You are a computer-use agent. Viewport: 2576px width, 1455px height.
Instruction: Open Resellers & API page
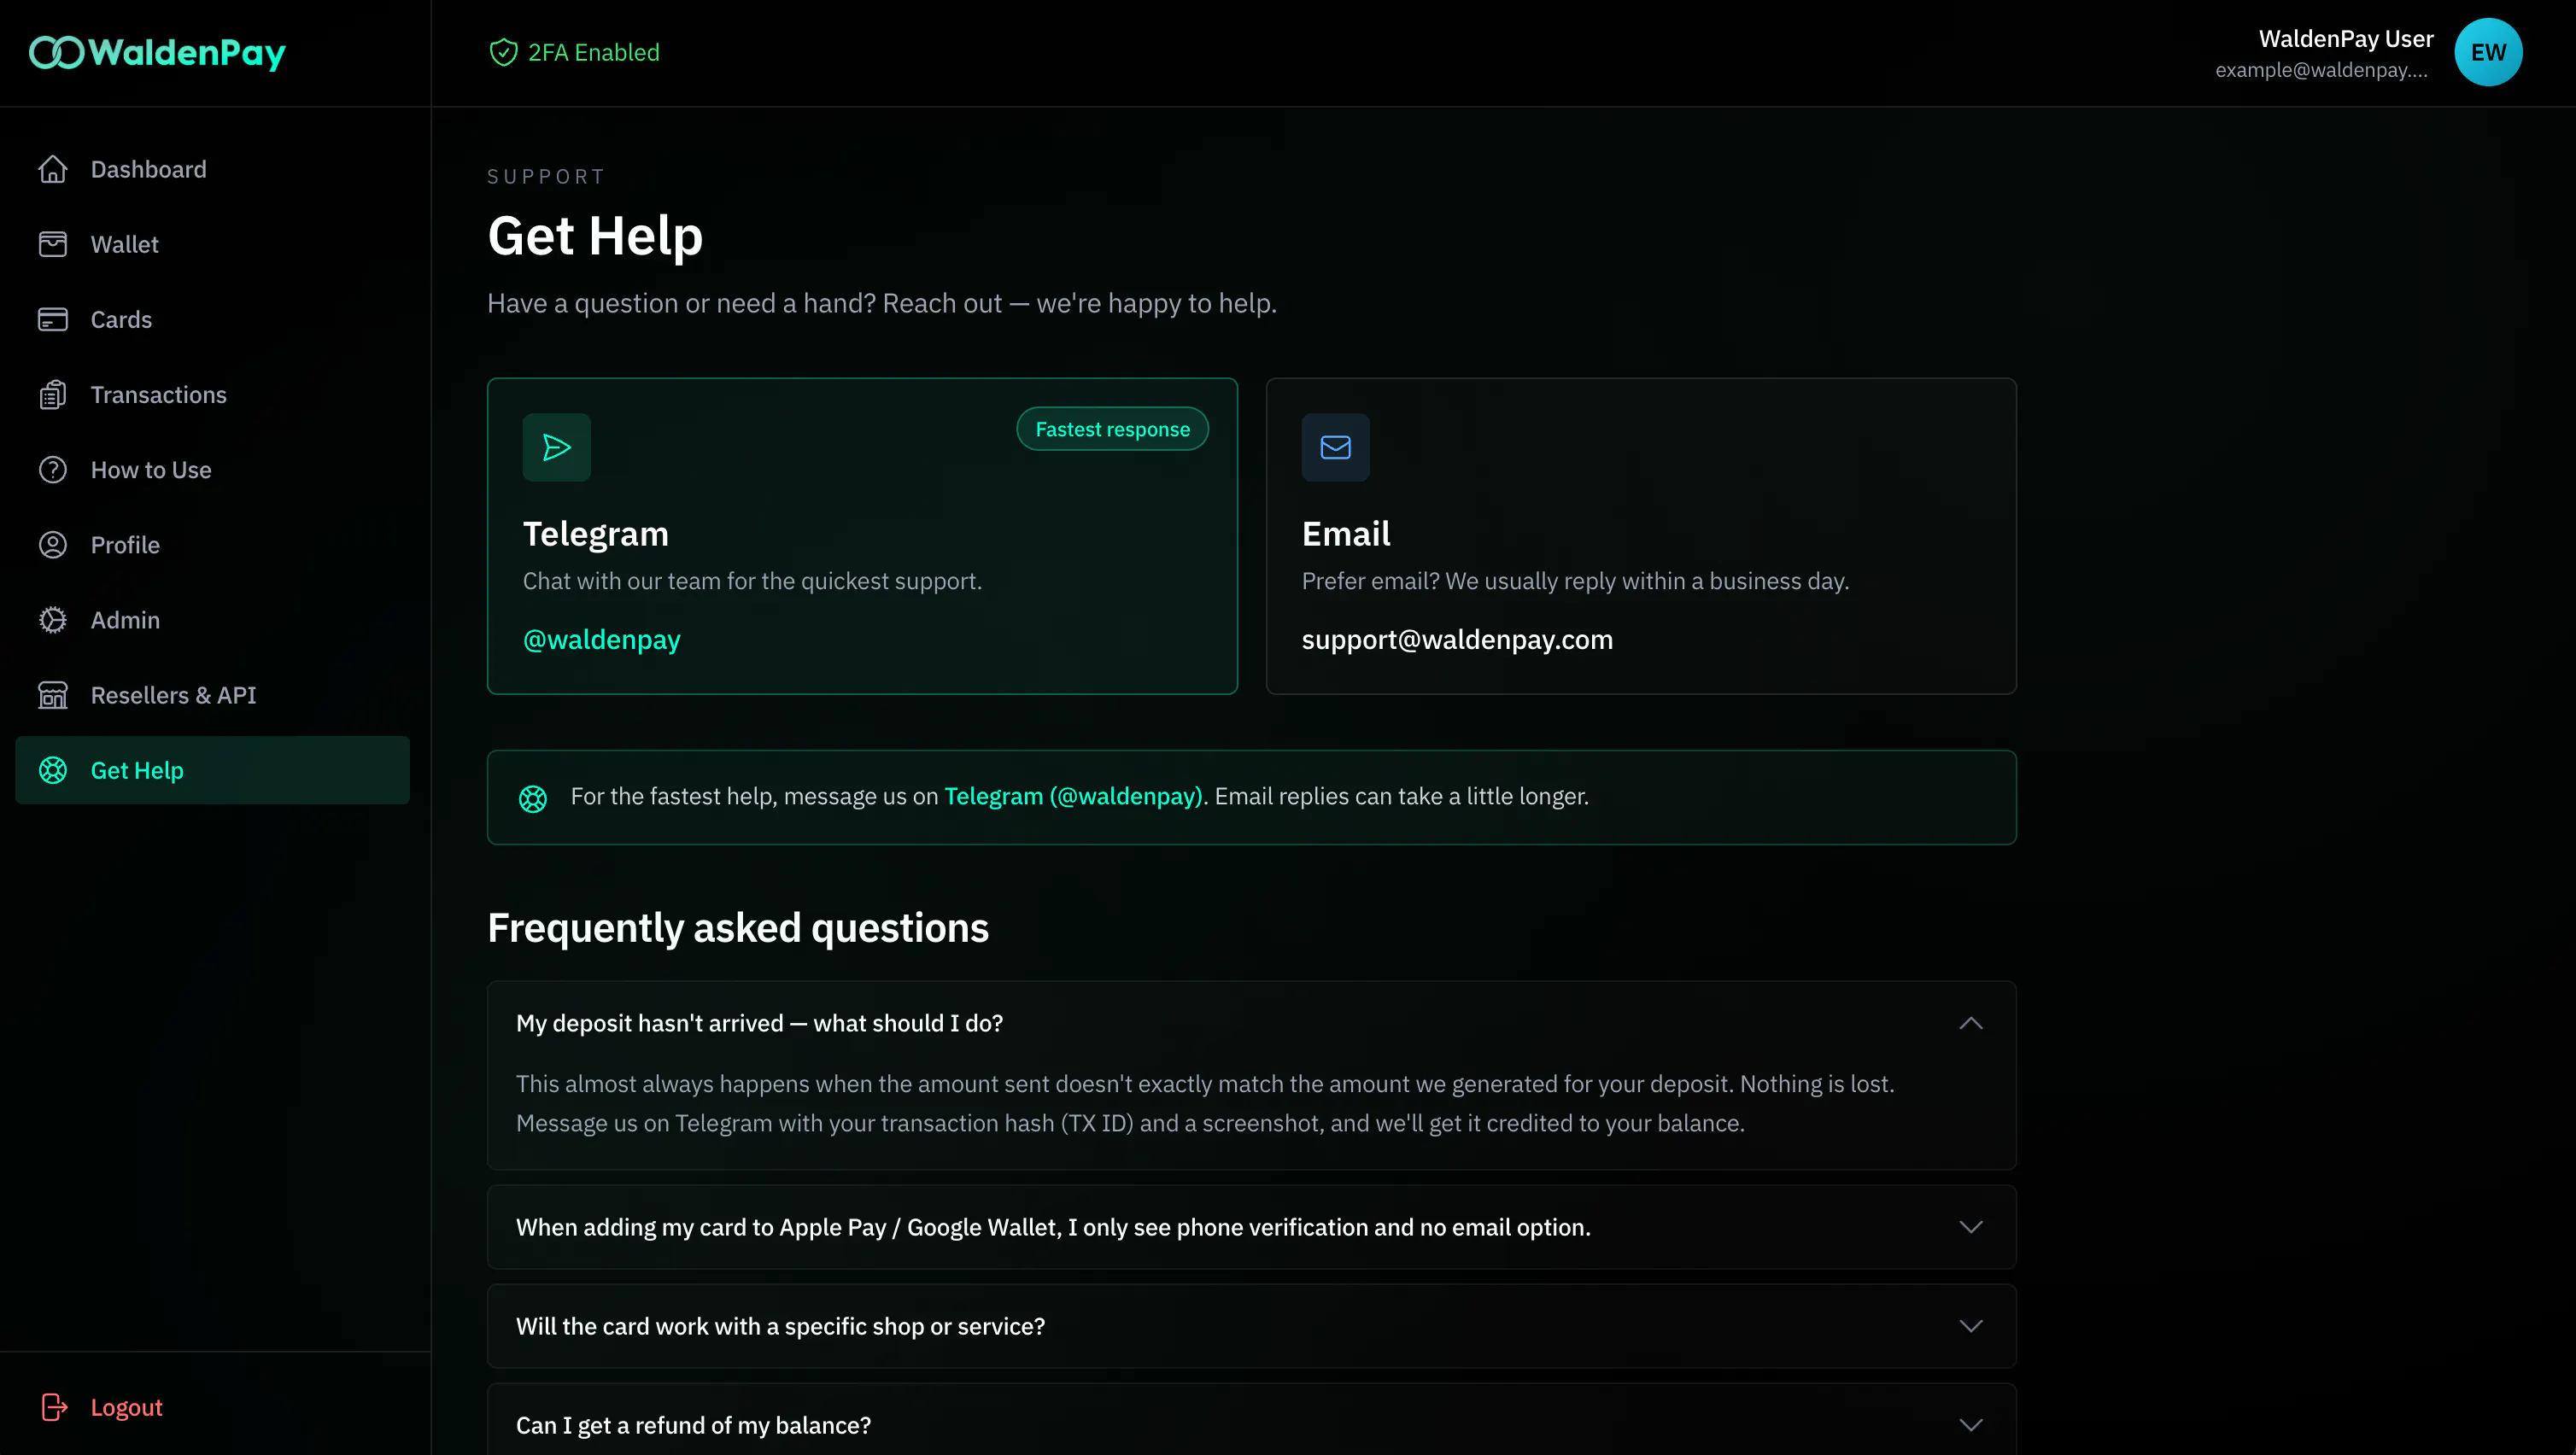click(213, 695)
